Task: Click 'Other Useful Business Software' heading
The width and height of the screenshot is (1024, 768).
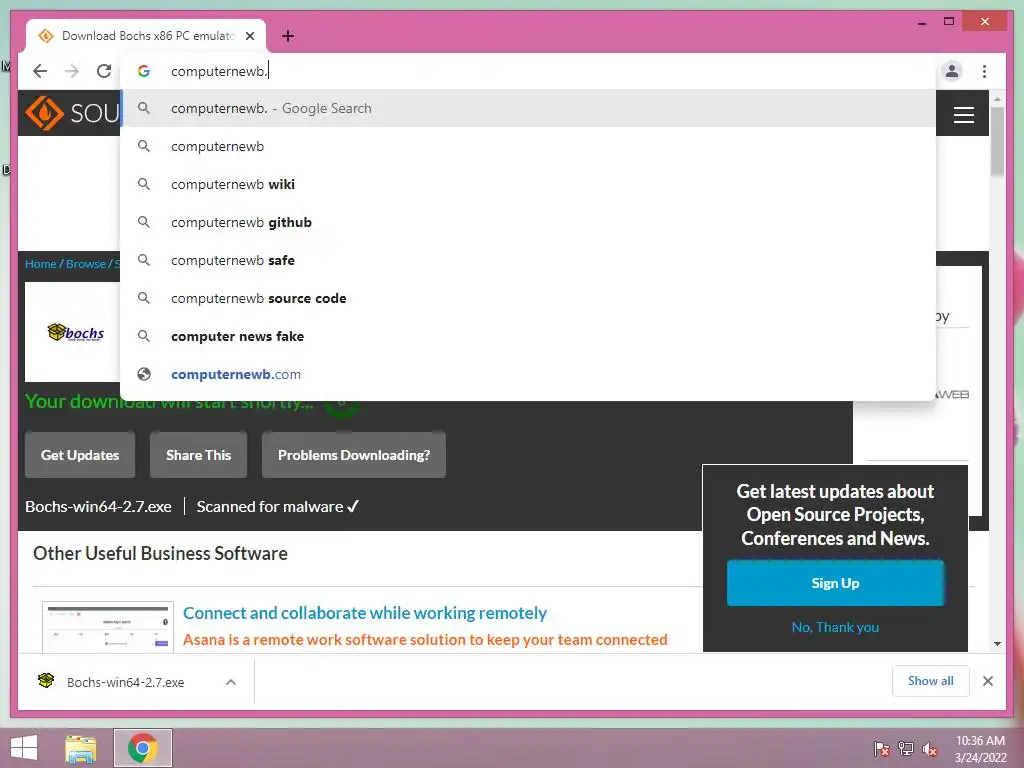Action: 160,553
